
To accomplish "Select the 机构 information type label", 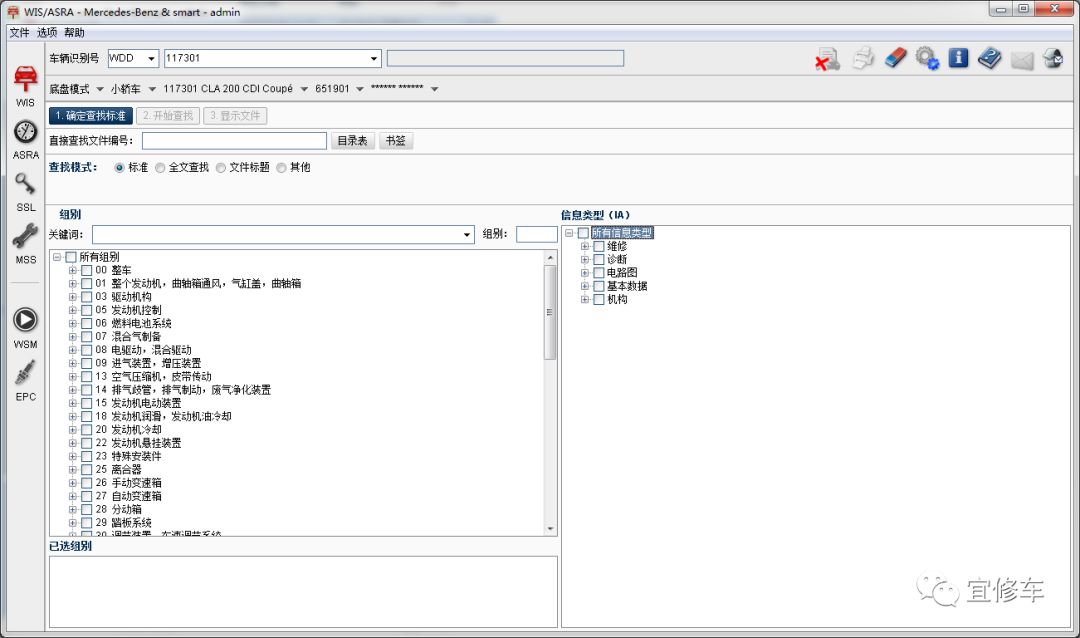I will 617,300.
